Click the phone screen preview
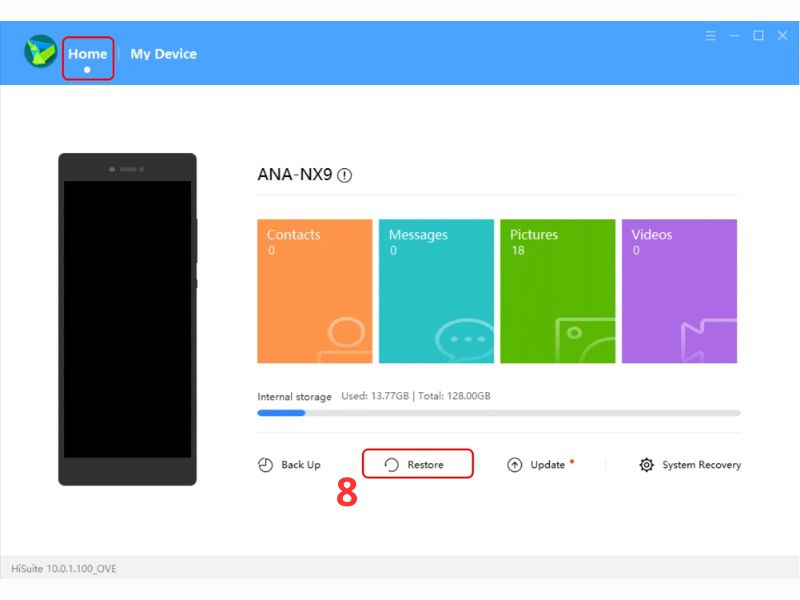The width and height of the screenshot is (800, 600). (x=128, y=319)
